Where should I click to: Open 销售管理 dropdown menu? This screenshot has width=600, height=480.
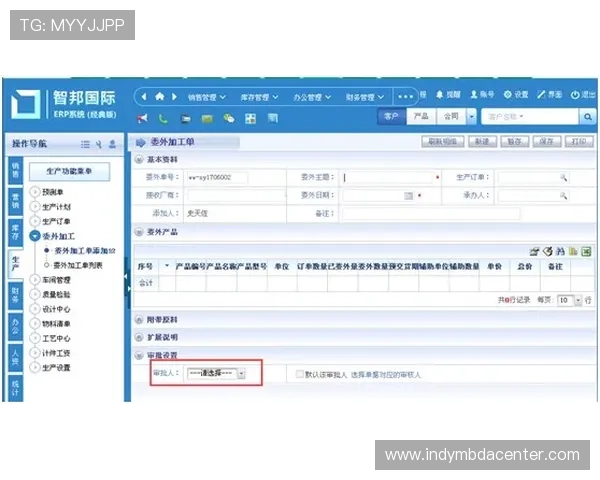(x=207, y=97)
